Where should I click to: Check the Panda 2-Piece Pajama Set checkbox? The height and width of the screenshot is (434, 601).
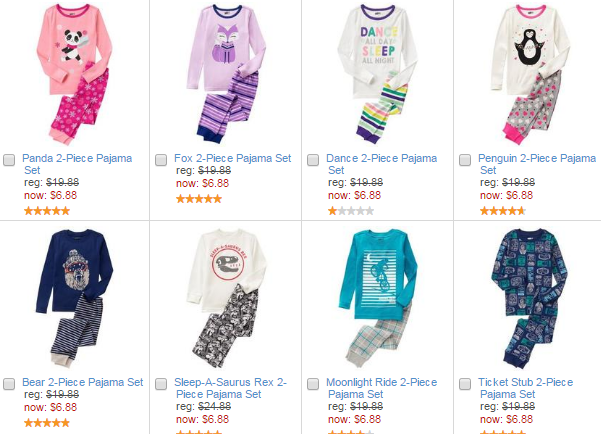(x=9, y=160)
